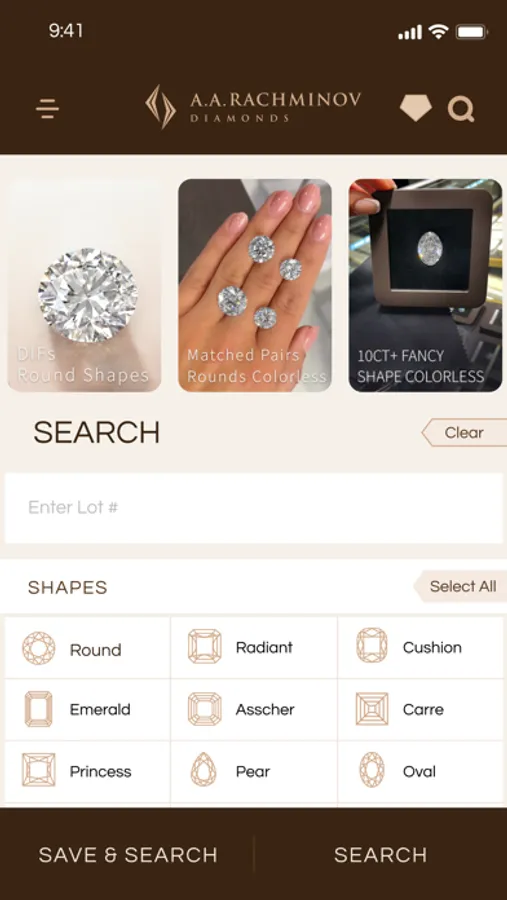Open Matched Pairs Rounds Colorless card
Viewport: 507px width, 900px height.
[255, 285]
